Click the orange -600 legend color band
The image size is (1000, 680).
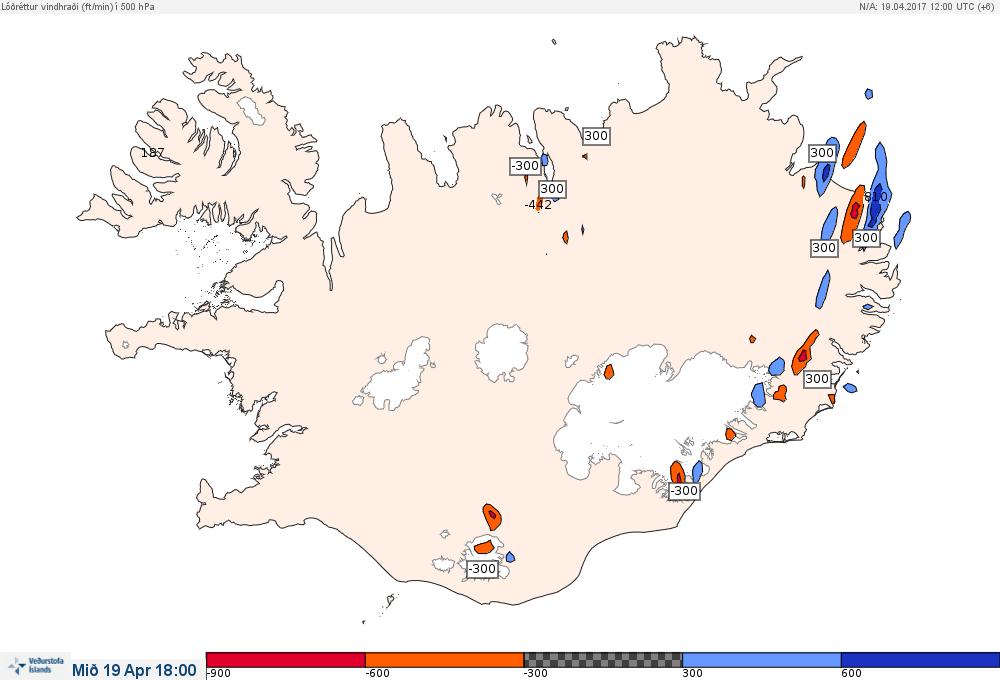(445, 660)
